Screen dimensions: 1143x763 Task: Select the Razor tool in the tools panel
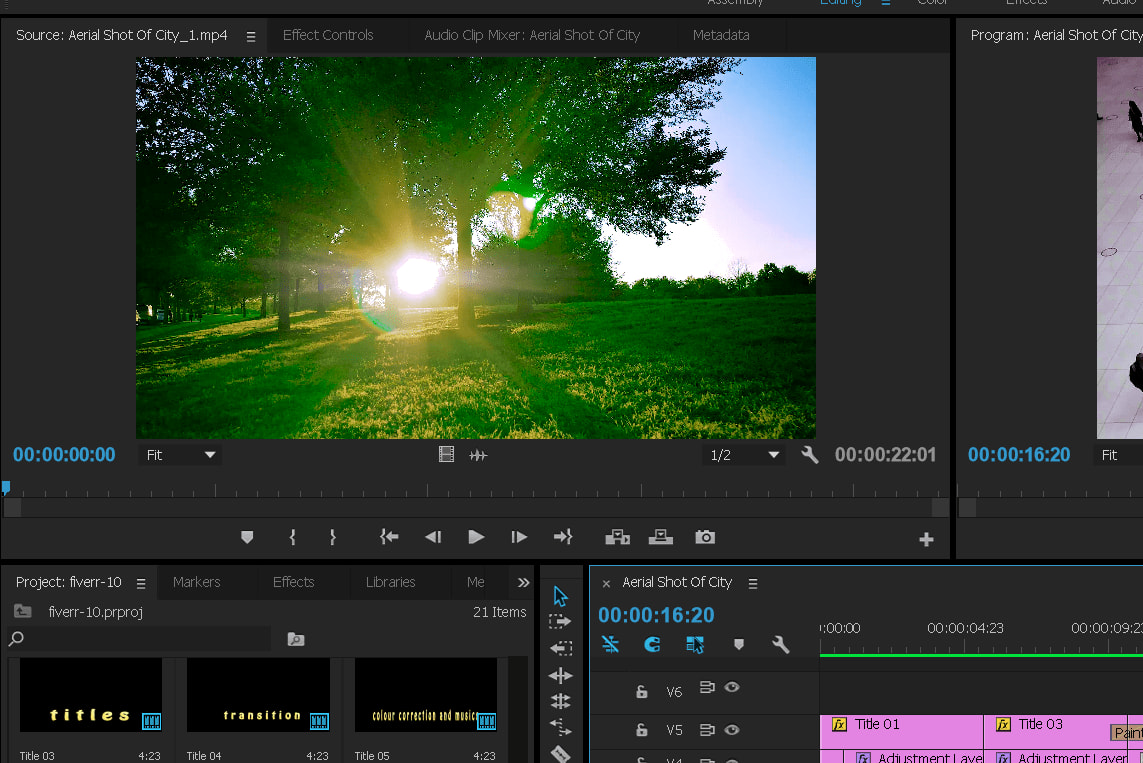tap(560, 753)
